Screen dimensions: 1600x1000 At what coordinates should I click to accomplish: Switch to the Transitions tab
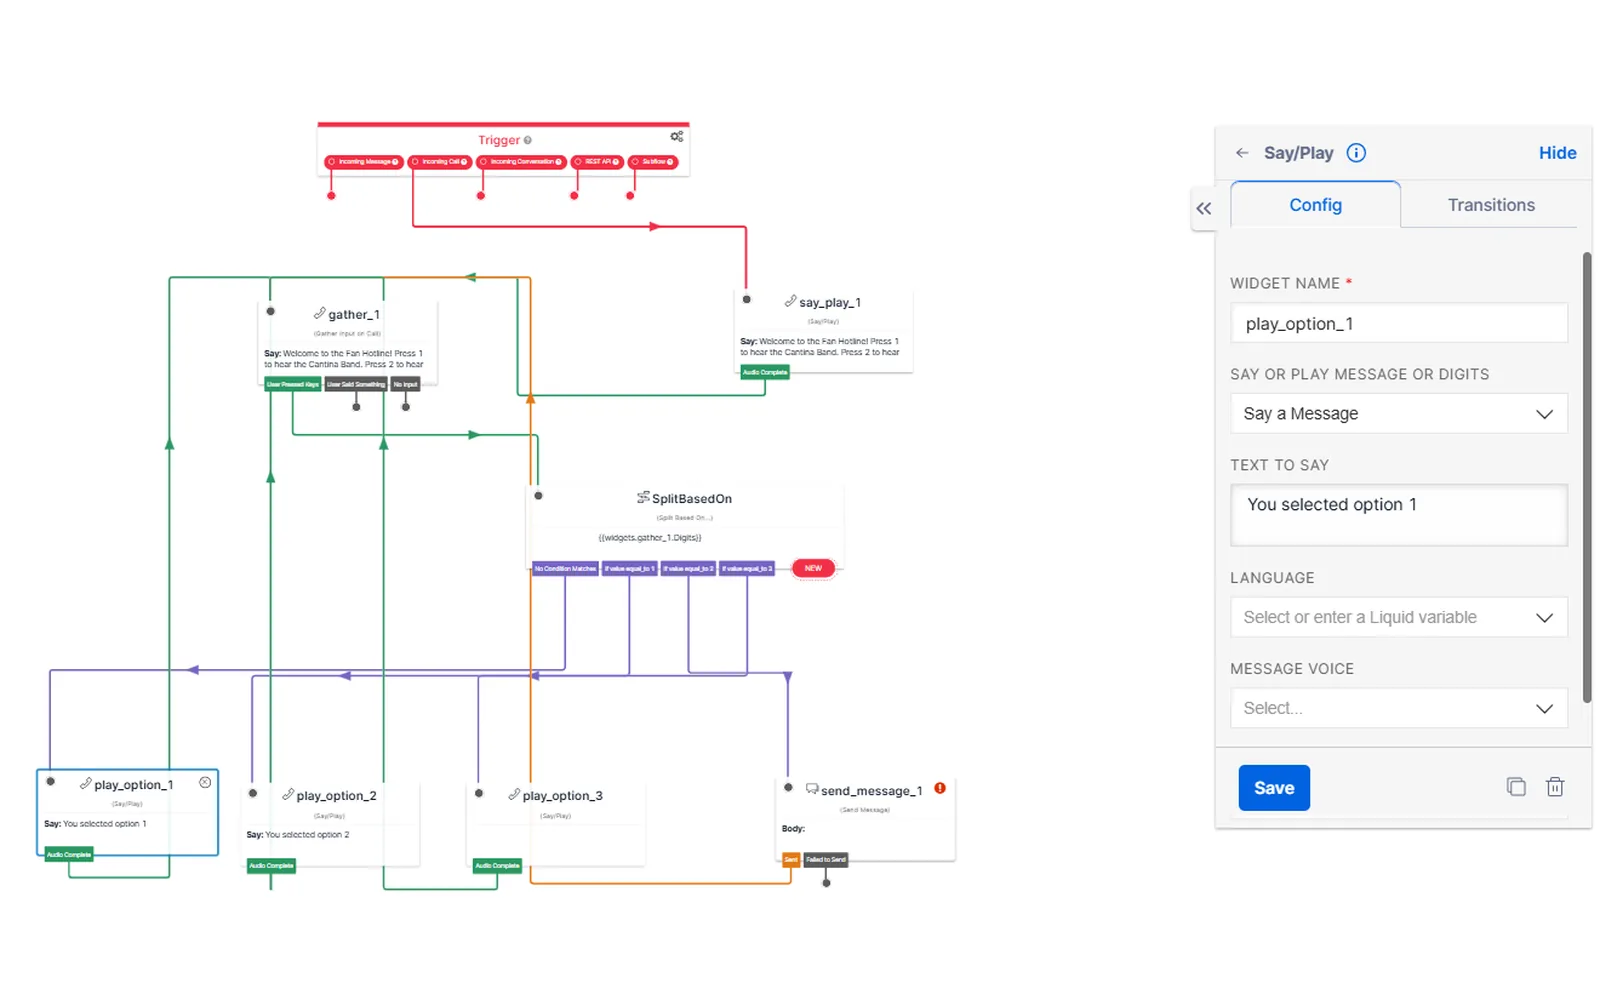pos(1490,205)
